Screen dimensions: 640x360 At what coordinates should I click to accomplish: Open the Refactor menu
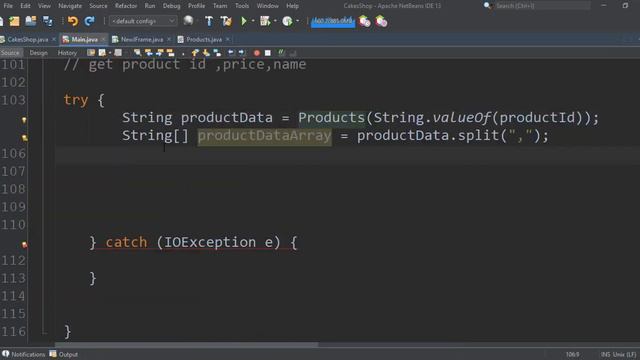[x=126, y=6]
